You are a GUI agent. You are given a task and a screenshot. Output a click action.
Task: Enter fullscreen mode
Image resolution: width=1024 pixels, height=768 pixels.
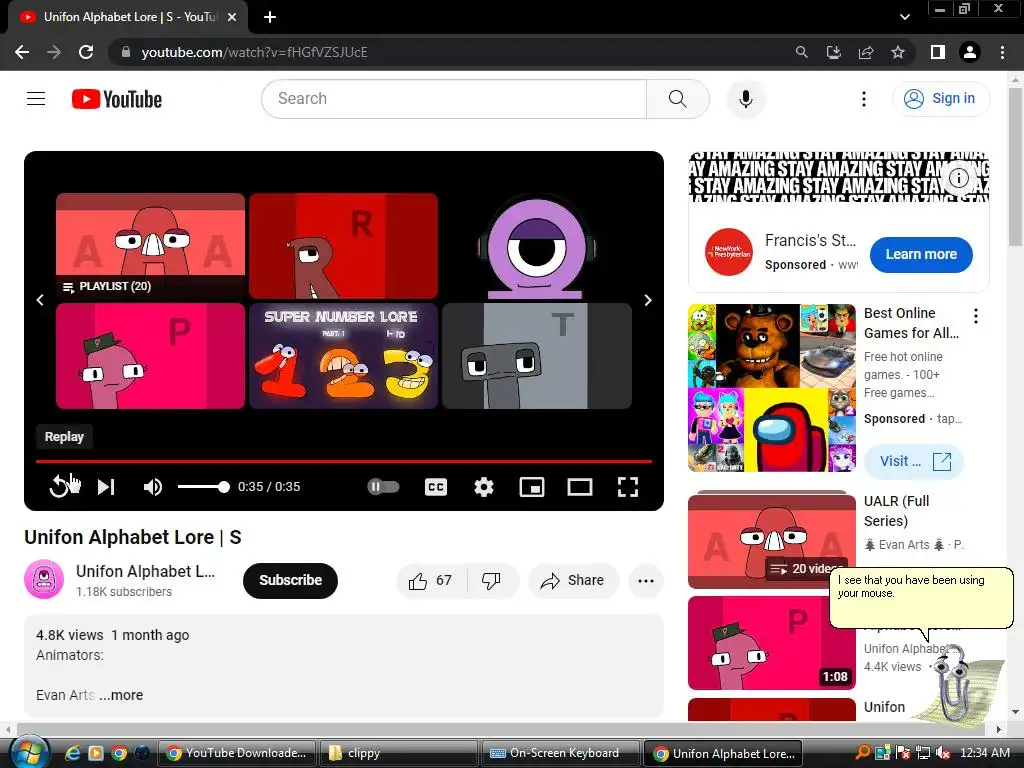[x=628, y=487]
